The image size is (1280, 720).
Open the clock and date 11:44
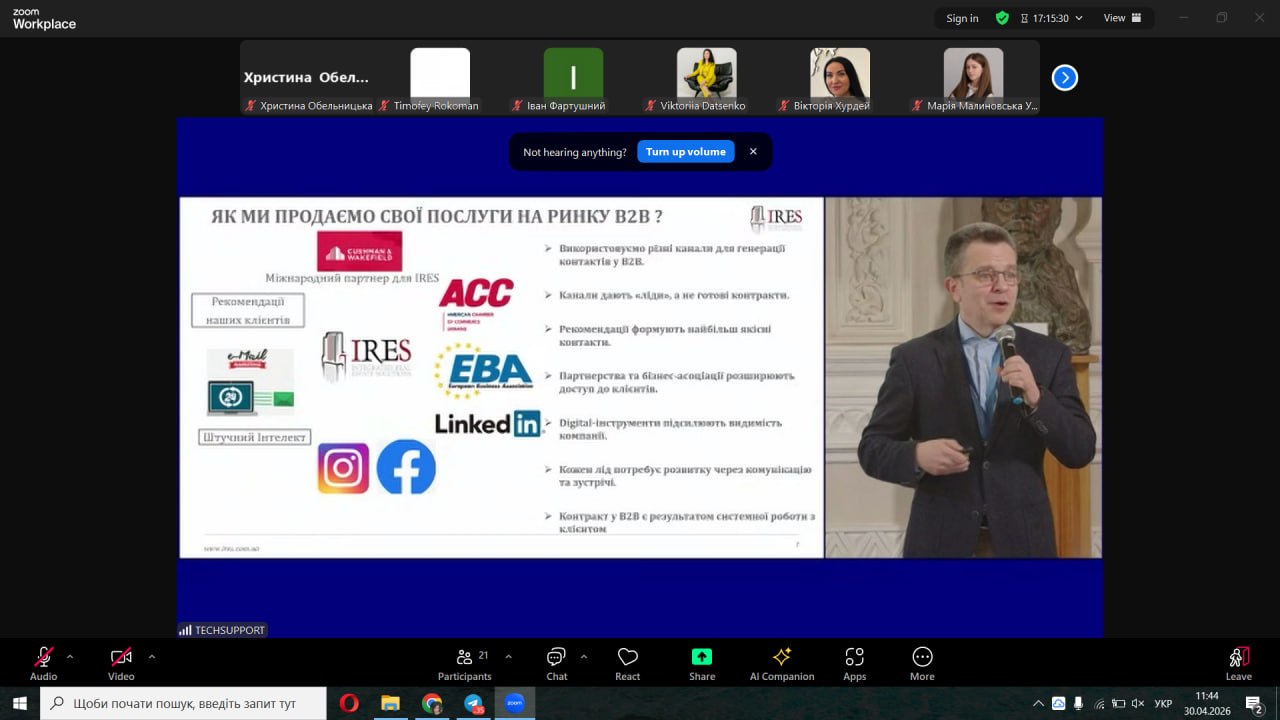1207,703
